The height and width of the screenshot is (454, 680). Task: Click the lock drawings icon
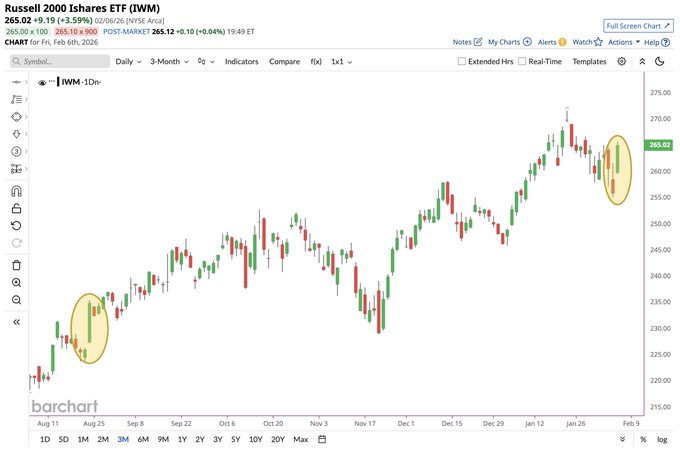coord(16,209)
